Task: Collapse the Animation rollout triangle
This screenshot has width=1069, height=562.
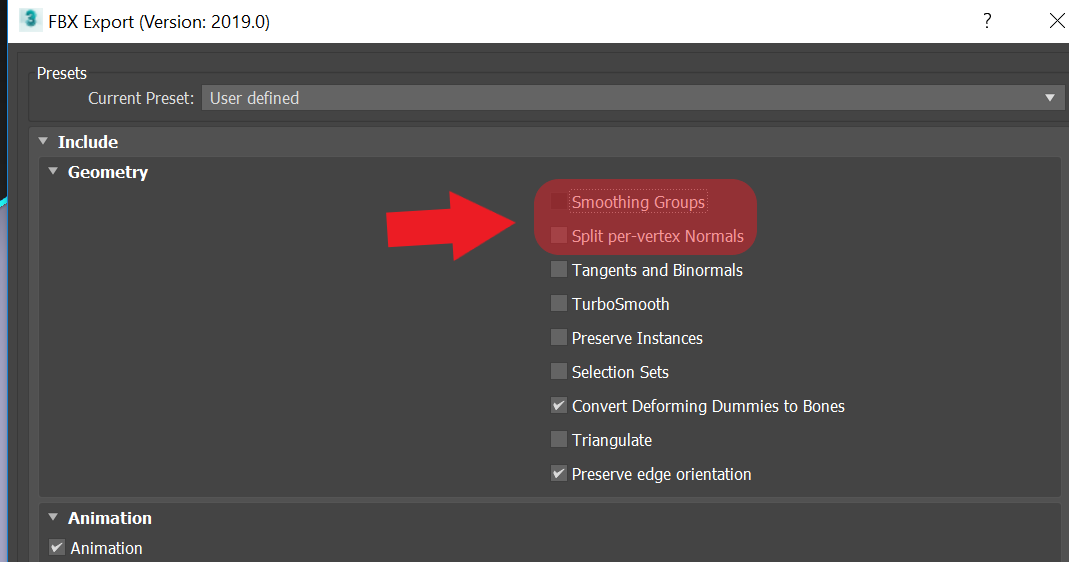Action: [54, 518]
